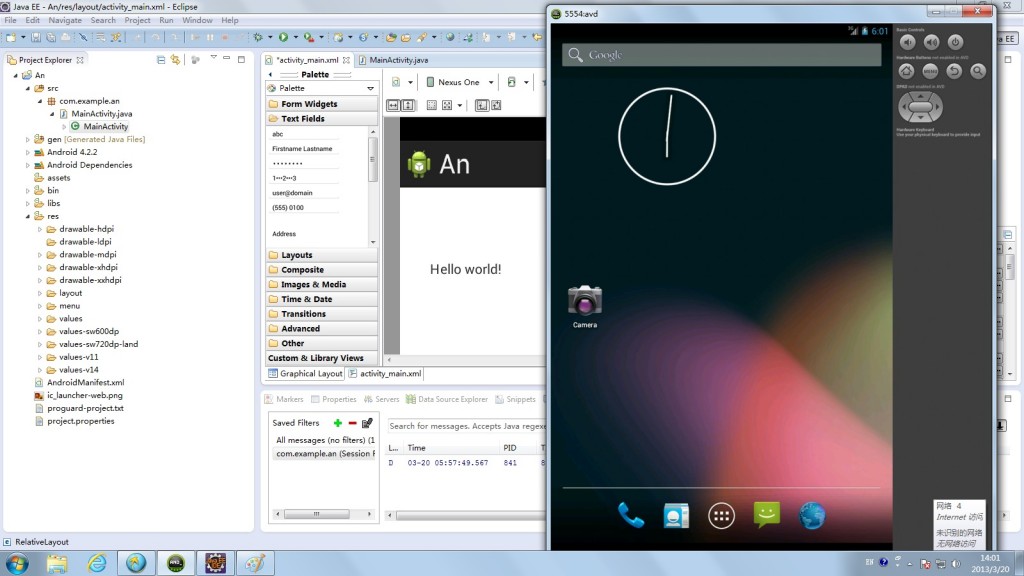
Task: Select AndroidManifest.xml in Project Explorer
Action: 85,382
